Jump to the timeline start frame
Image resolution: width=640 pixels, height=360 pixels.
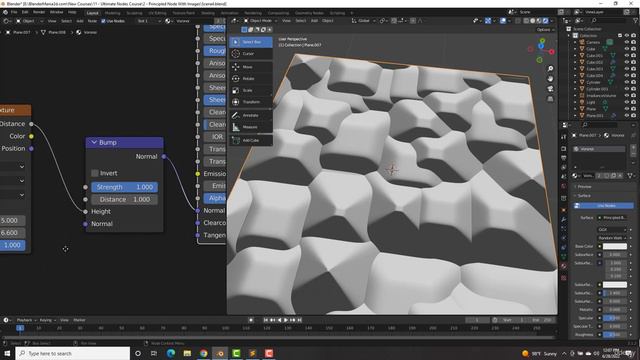pyautogui.click(x=266, y=320)
